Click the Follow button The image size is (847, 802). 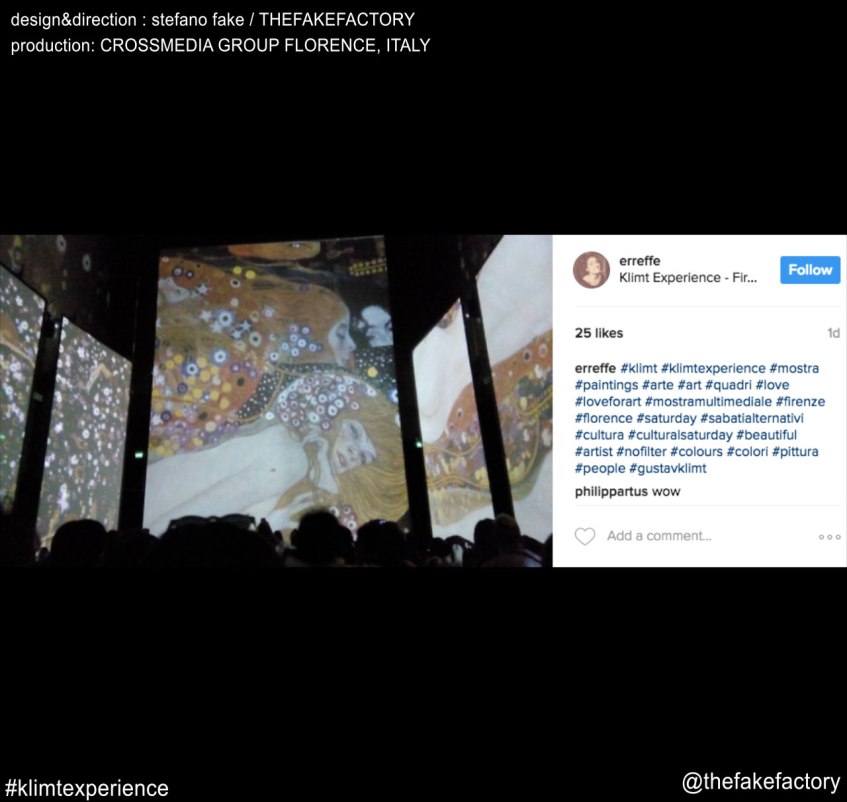point(810,269)
